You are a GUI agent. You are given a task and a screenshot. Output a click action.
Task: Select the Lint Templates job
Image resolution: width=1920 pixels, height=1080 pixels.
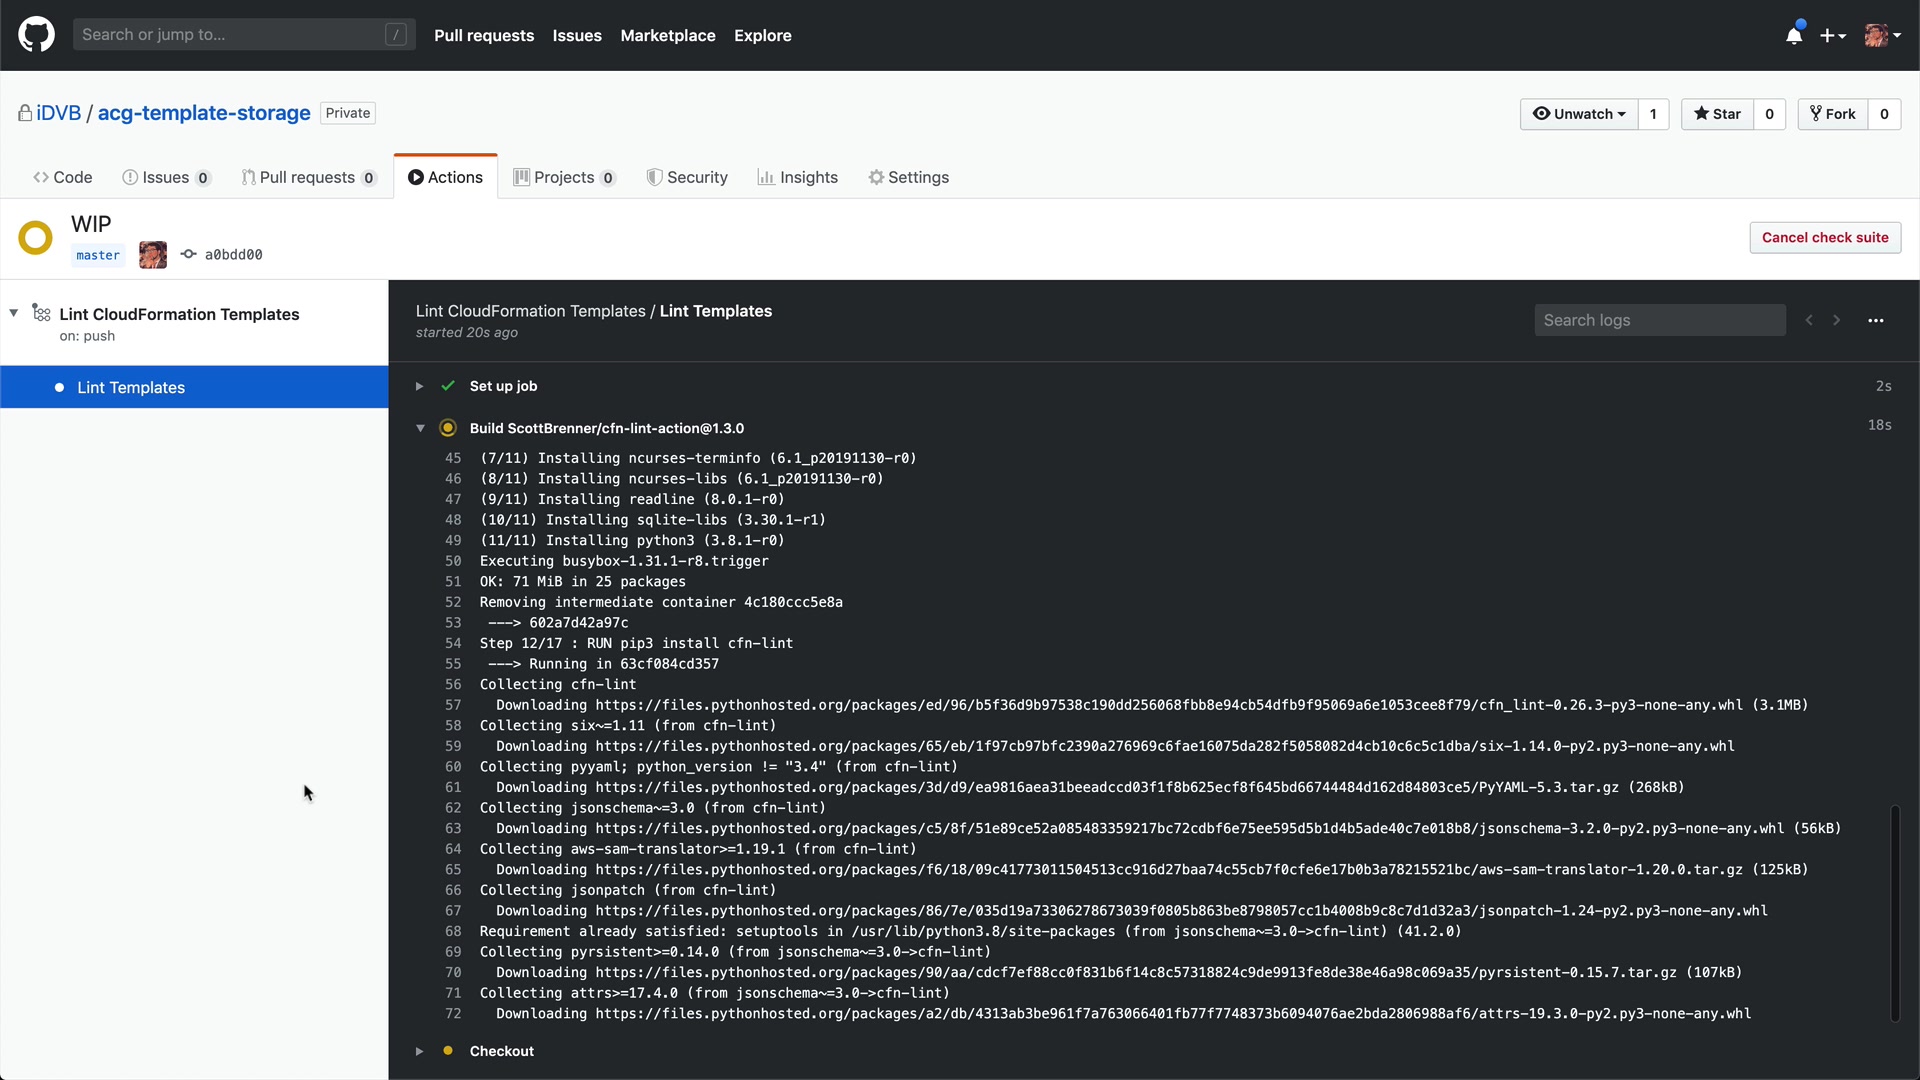(x=131, y=388)
